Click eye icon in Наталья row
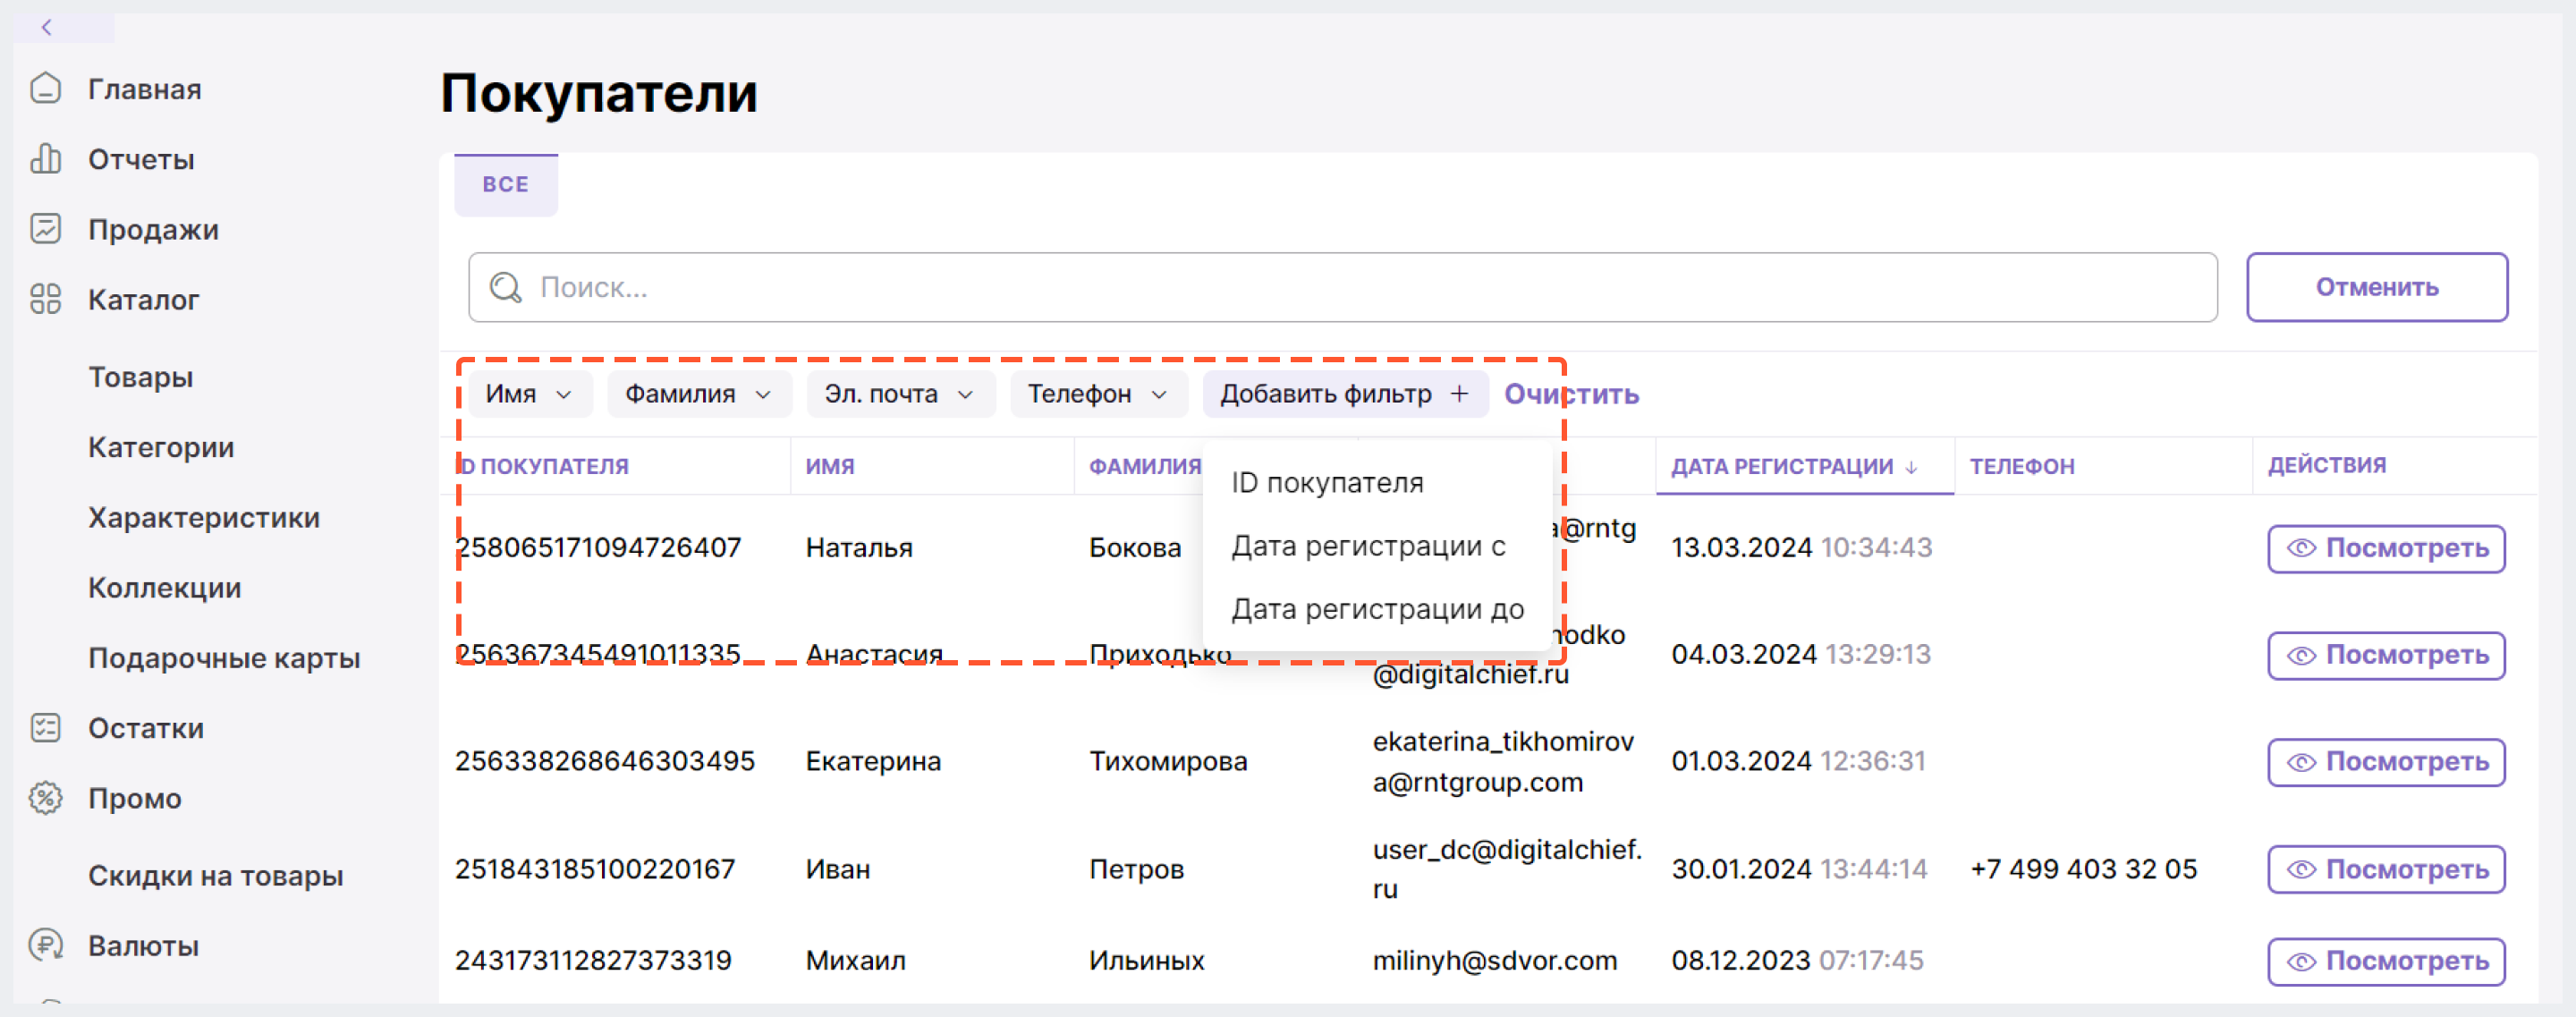 point(2301,548)
